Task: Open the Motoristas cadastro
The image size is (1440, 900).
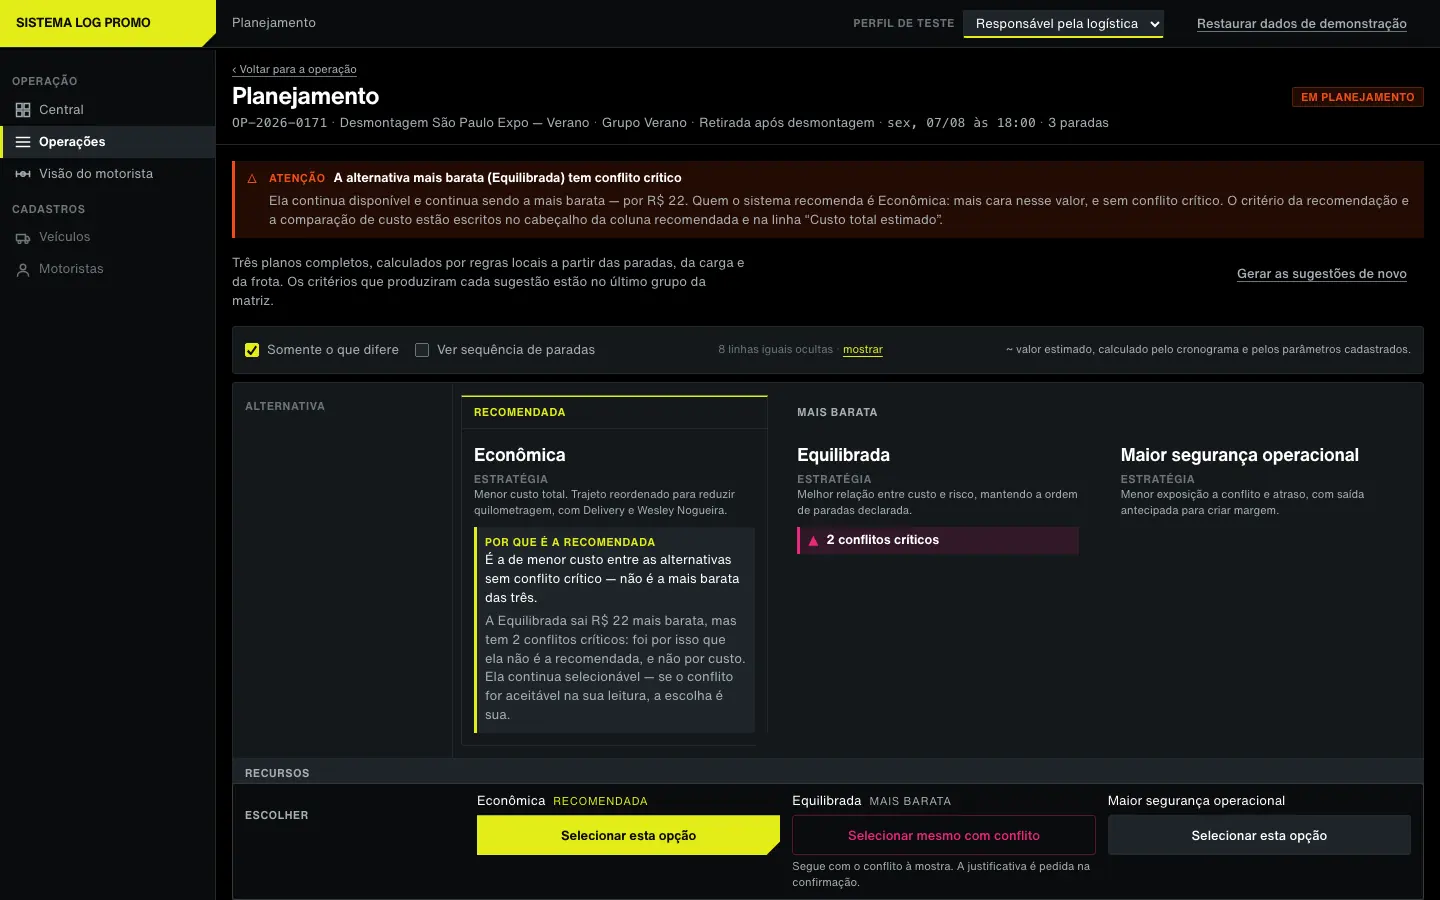Action: (x=108, y=269)
